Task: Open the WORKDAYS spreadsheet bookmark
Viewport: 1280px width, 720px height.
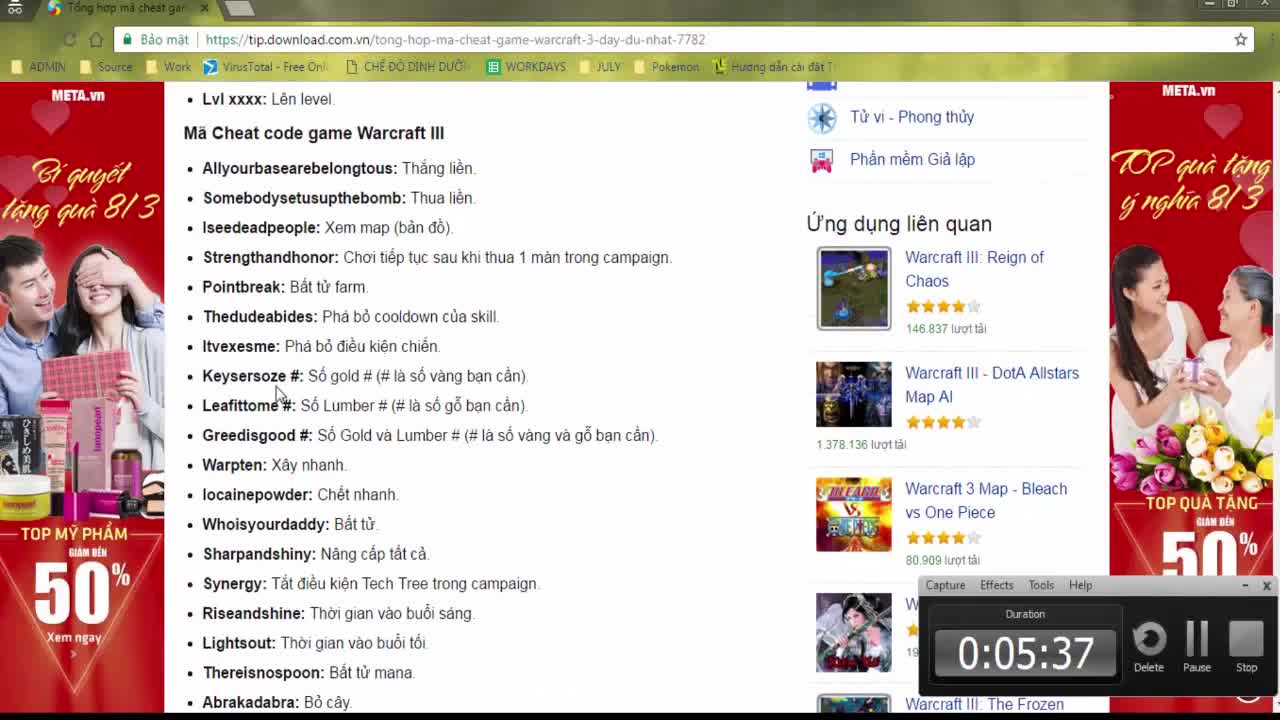Action: coord(526,67)
